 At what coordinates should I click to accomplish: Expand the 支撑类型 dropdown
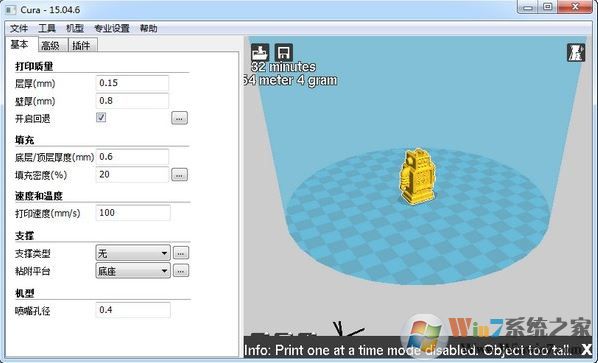[133, 253]
